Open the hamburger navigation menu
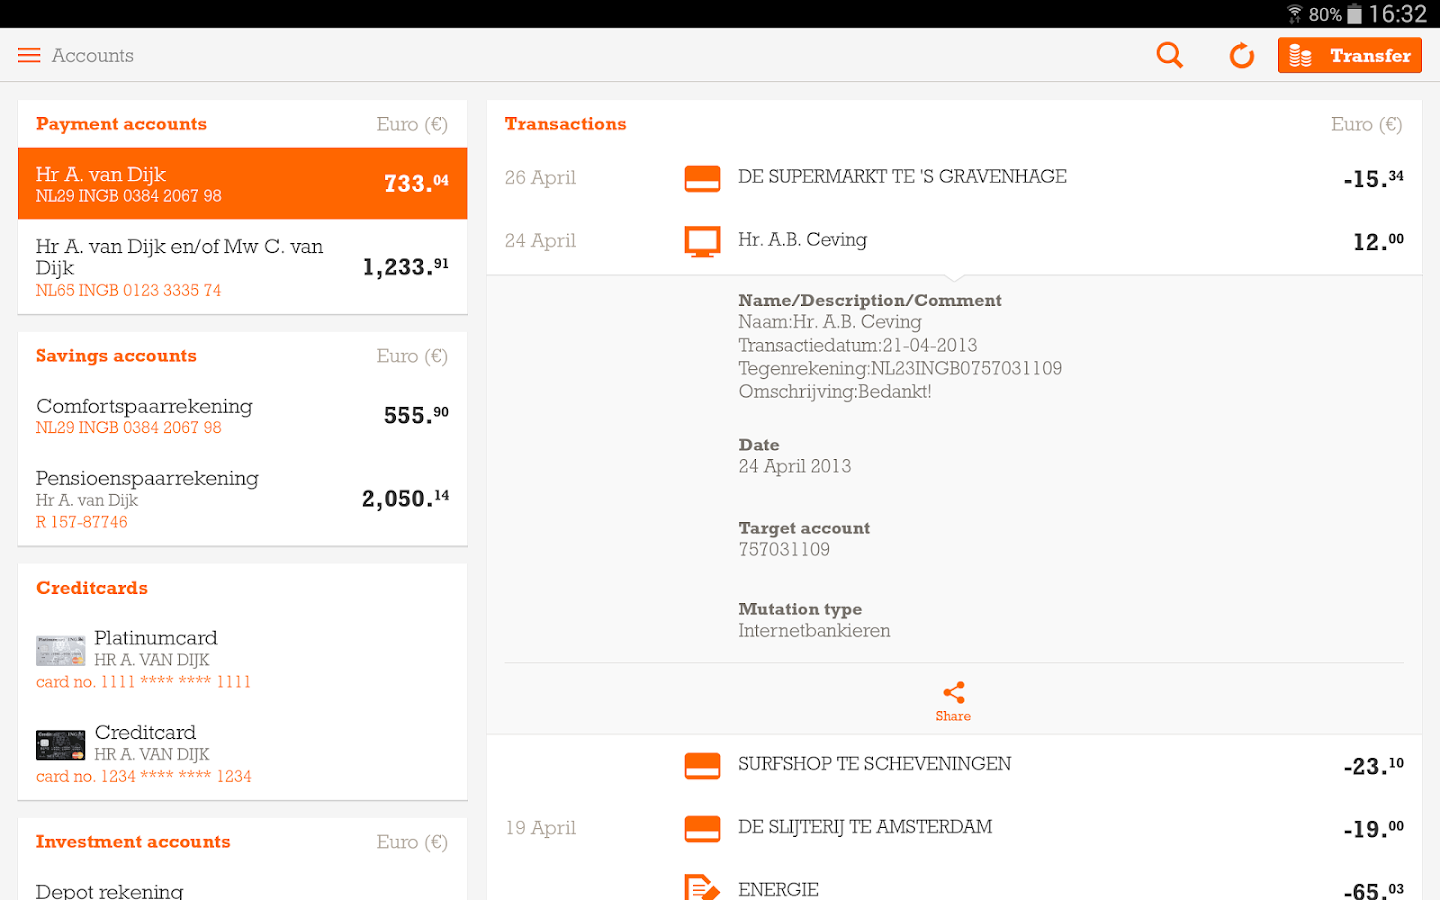 click(x=28, y=55)
